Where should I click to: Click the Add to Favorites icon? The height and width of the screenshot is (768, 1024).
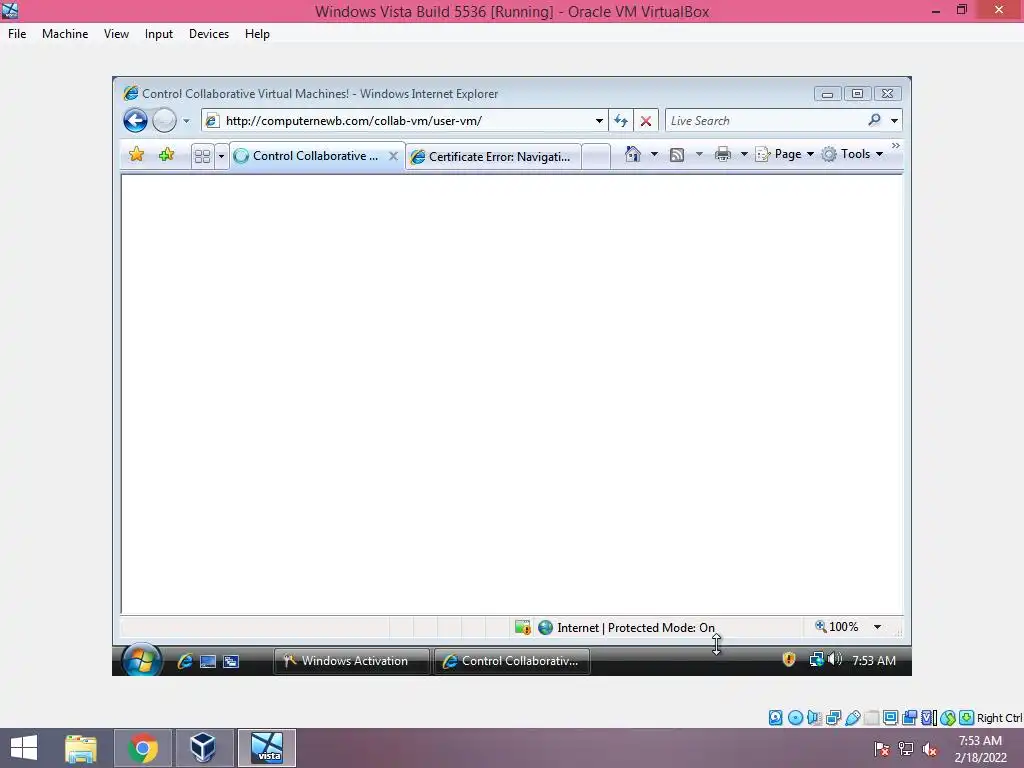pyautogui.click(x=167, y=155)
